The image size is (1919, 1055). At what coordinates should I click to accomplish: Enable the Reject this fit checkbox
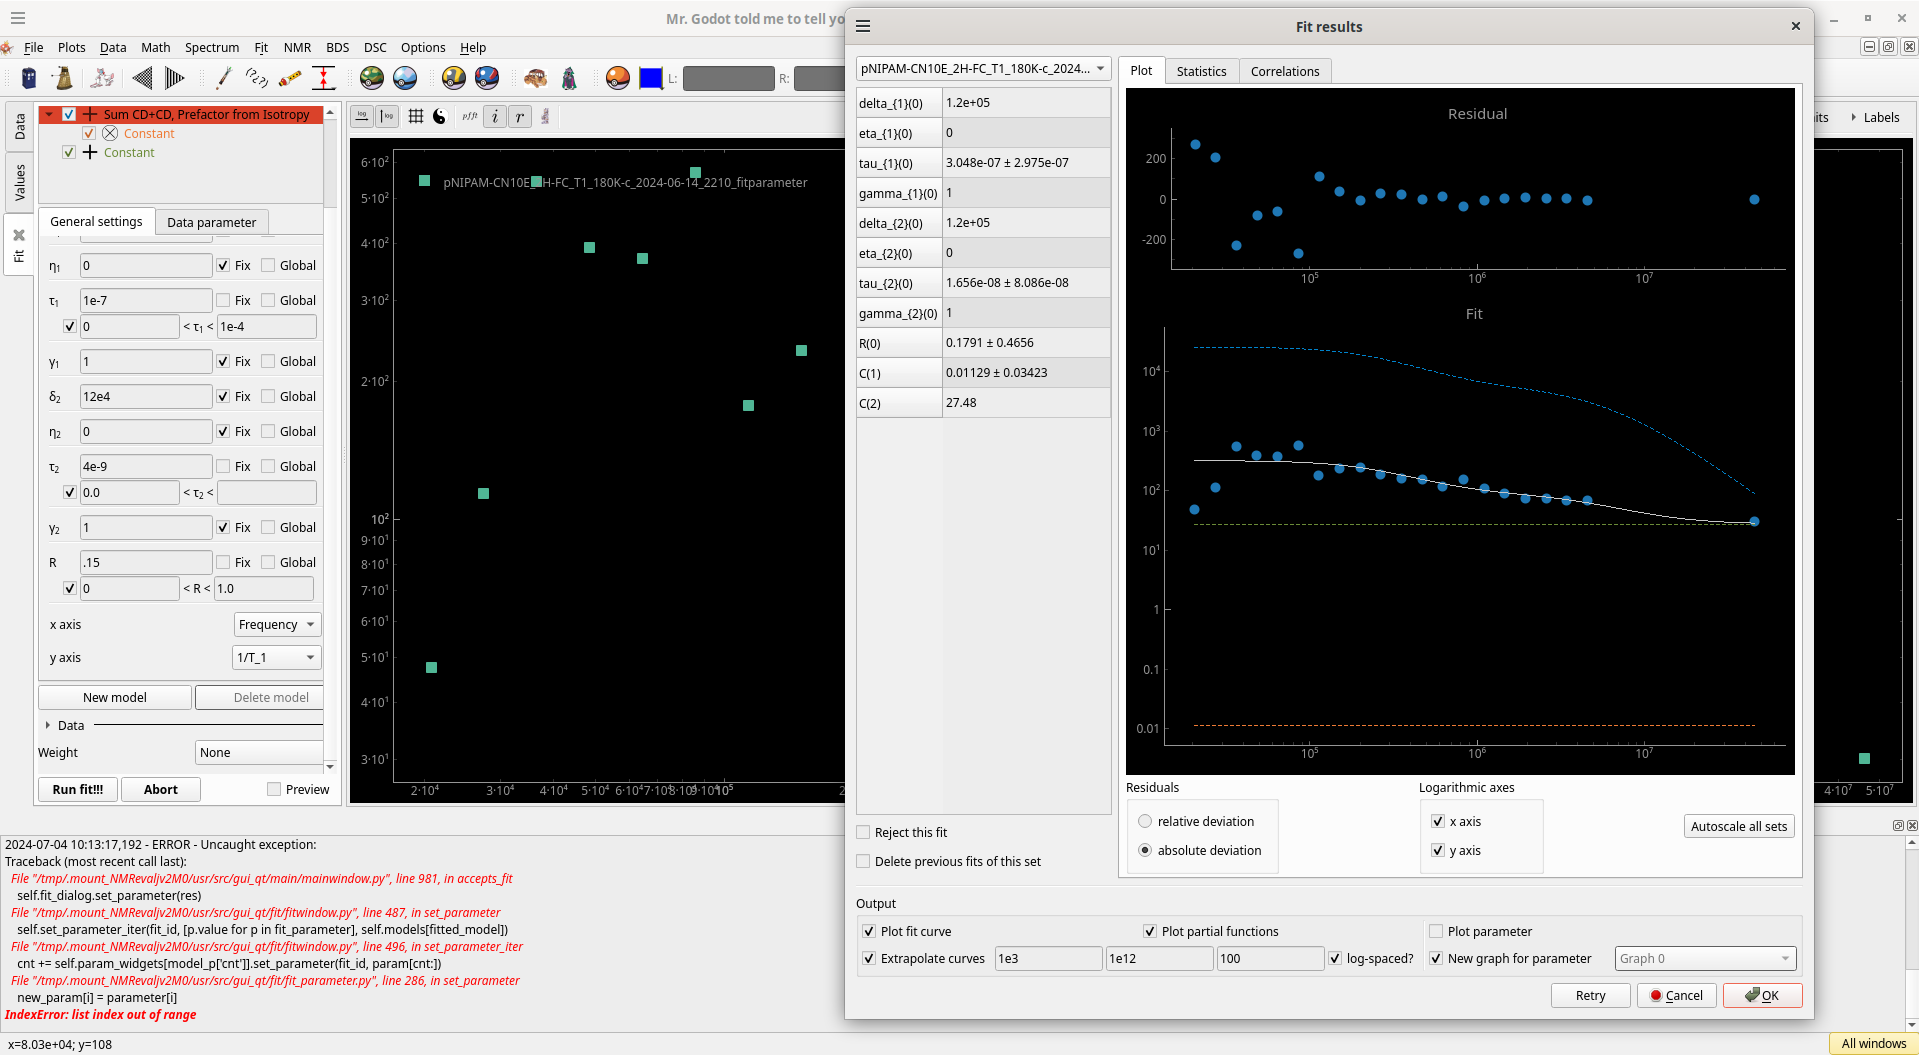click(864, 832)
